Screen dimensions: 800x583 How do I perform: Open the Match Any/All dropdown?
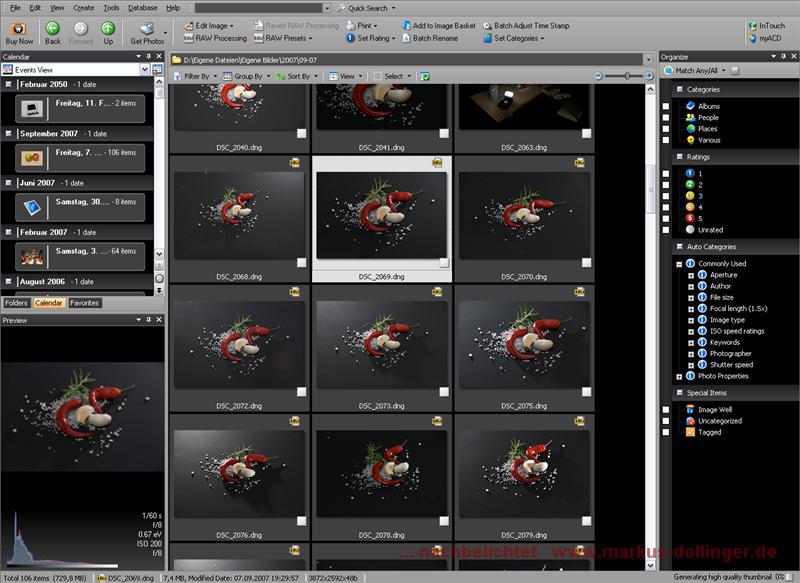pyautogui.click(x=697, y=71)
